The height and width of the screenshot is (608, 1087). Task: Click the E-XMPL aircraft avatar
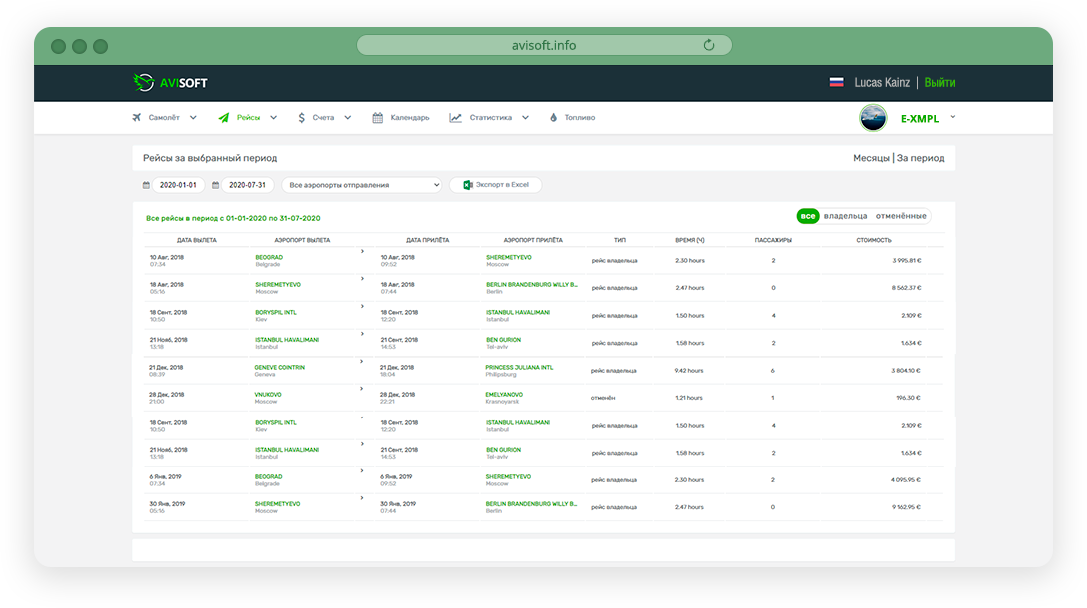tap(873, 118)
